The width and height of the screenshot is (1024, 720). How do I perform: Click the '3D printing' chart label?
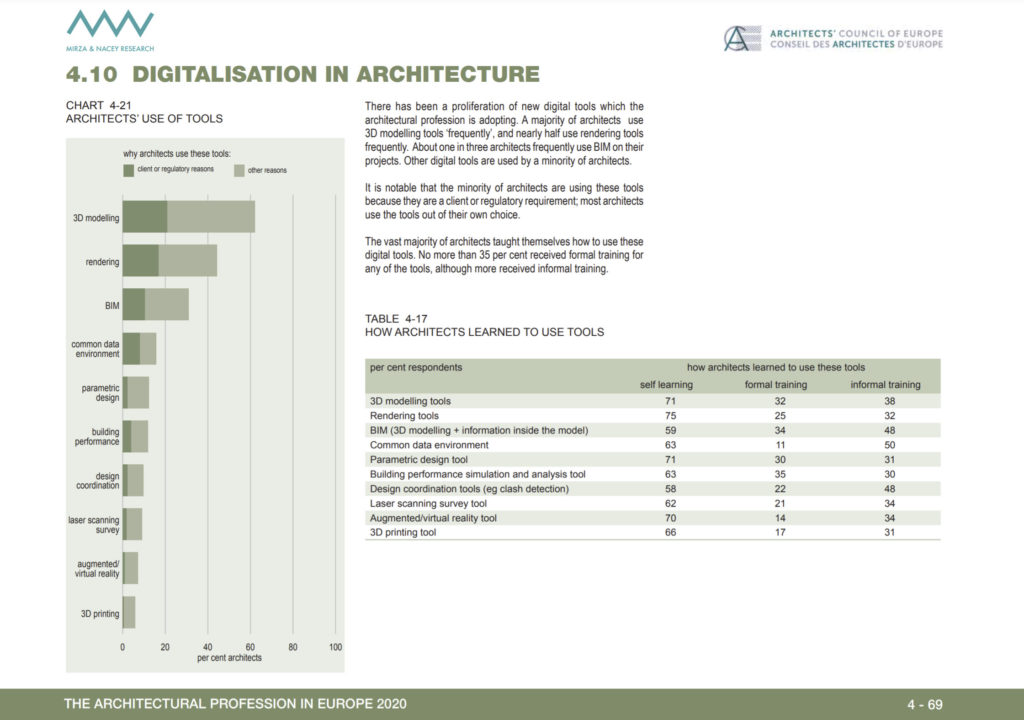click(100, 614)
